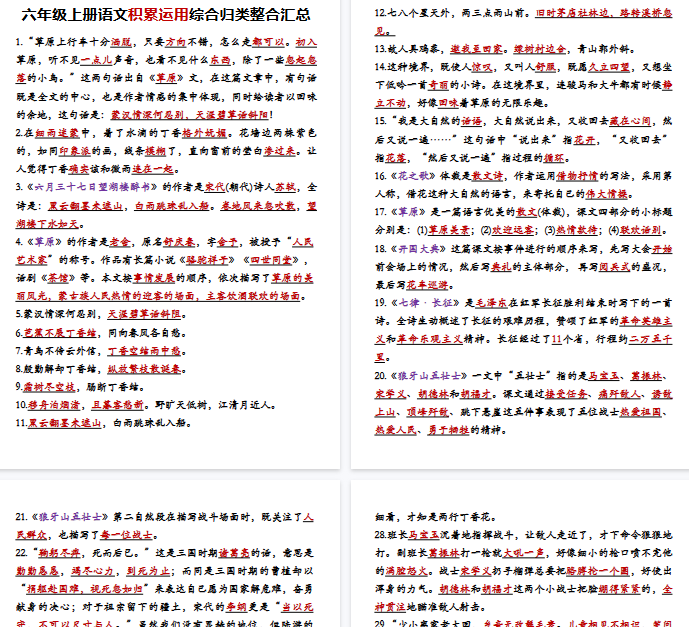Click the verse "移舟泊烟渚" in item 10

(x=54, y=405)
